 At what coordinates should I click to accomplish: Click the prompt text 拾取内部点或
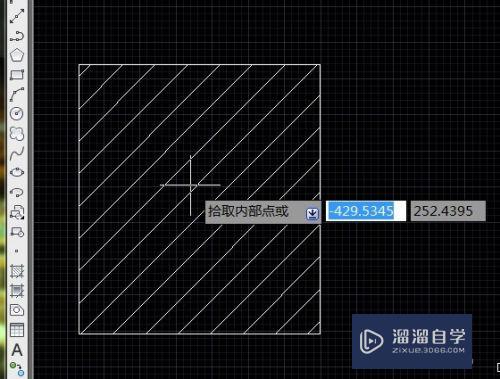tap(248, 211)
